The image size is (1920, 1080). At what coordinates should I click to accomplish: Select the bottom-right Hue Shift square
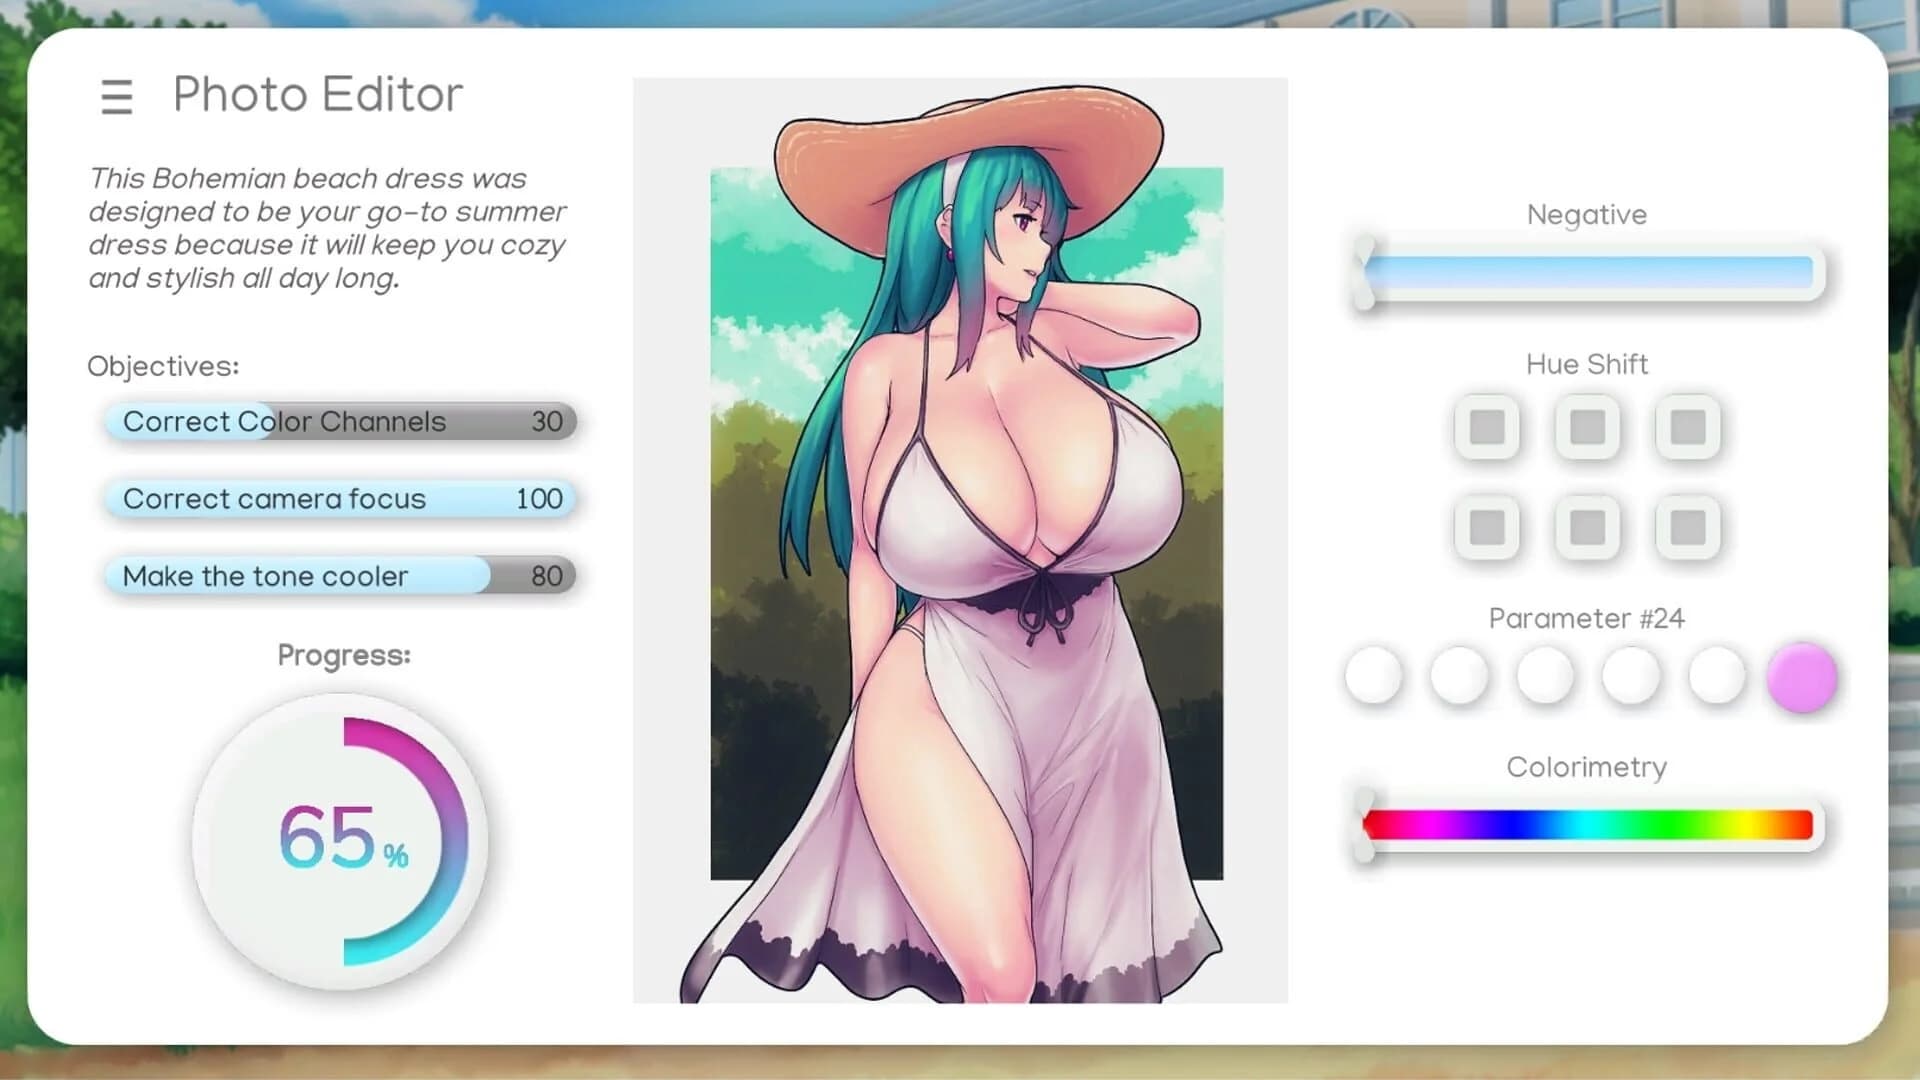[x=1686, y=528]
